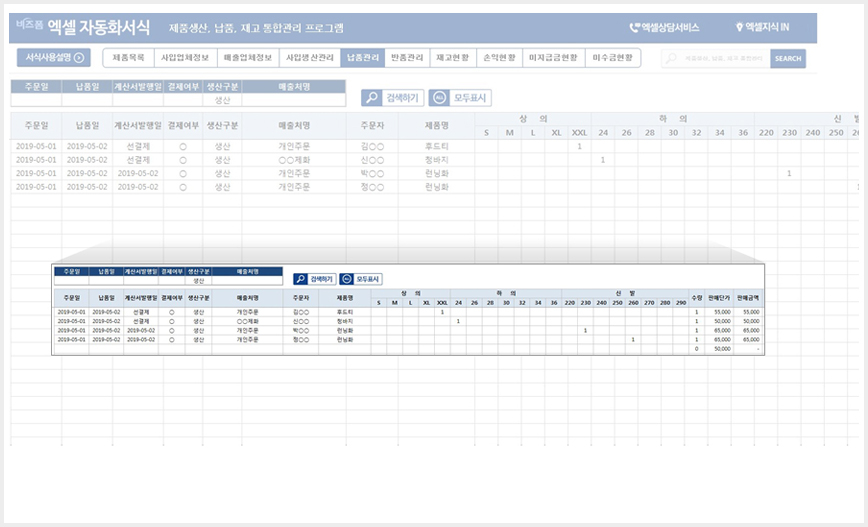Click the lightbulb icon beside 엑셀지식 IN
The height and width of the screenshot is (527, 868).
point(739,27)
